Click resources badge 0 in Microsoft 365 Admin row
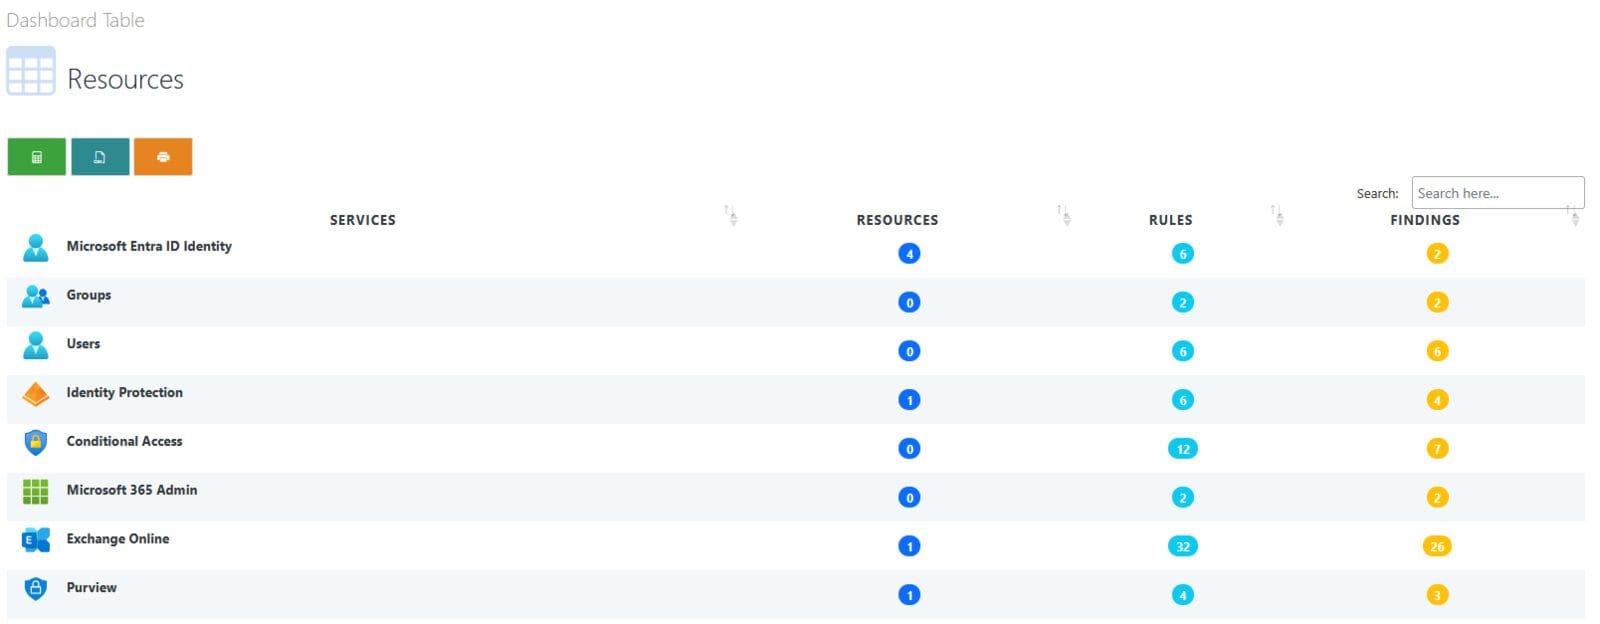The image size is (1600, 624). tap(909, 498)
